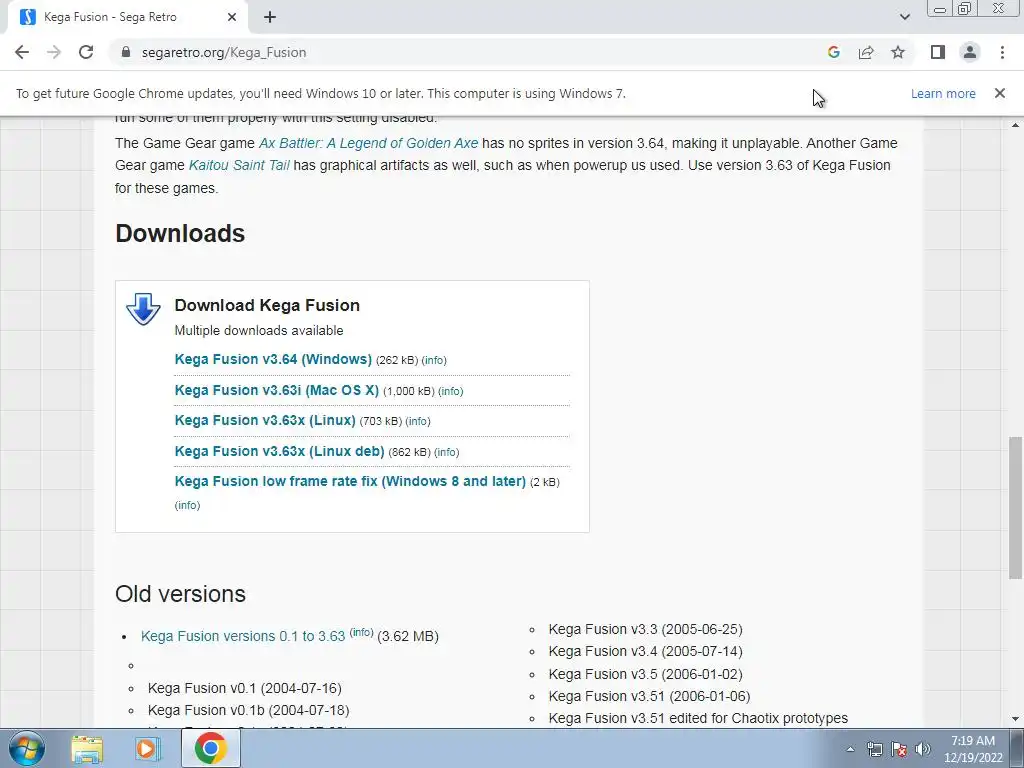Viewport: 1024px width, 768px height.
Task: Reload the Sega Retro page
Action: (86, 52)
